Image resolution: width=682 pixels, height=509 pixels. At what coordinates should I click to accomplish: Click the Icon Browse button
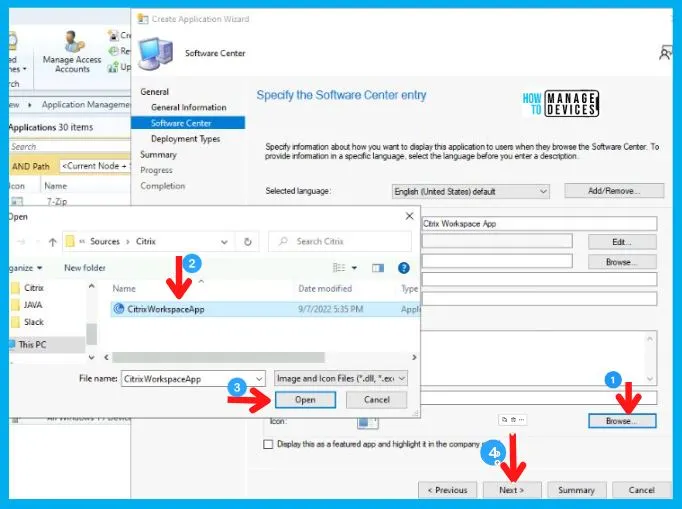point(622,421)
